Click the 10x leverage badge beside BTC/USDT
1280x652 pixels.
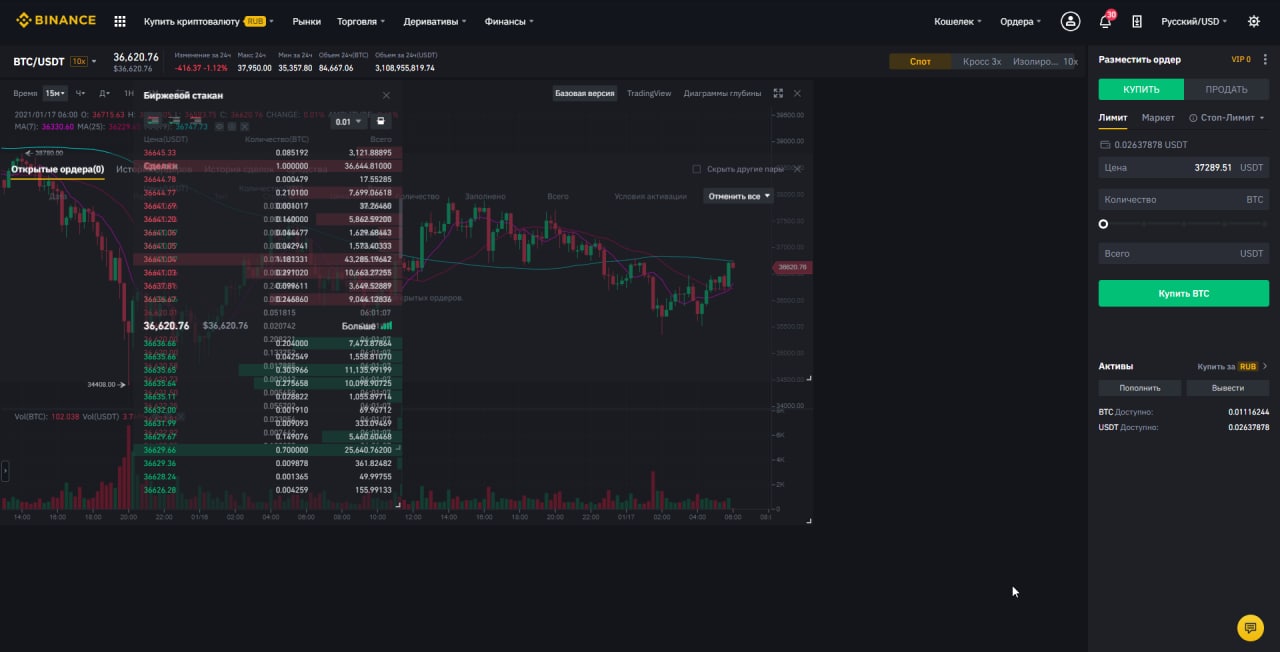point(79,61)
